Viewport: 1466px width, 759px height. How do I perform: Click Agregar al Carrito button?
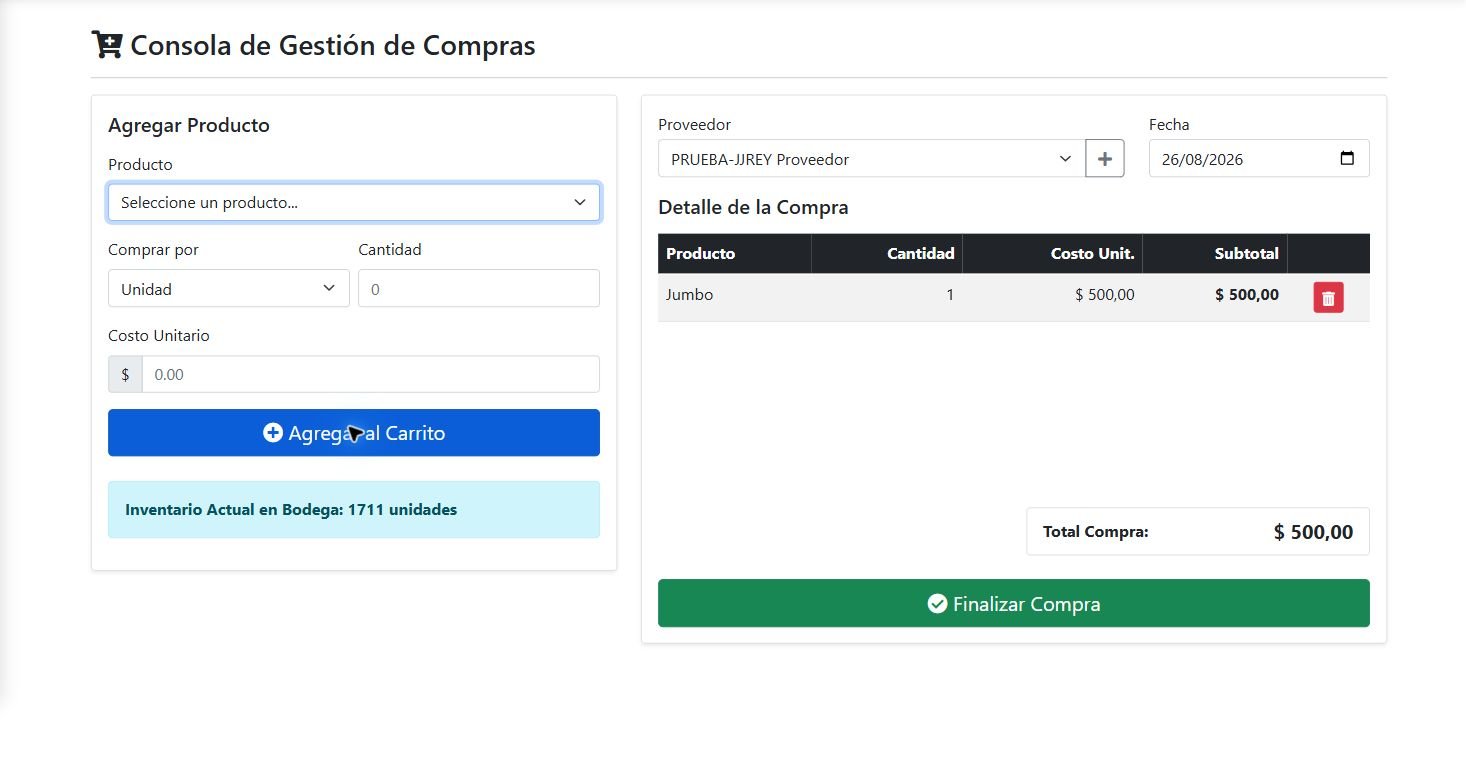(354, 433)
